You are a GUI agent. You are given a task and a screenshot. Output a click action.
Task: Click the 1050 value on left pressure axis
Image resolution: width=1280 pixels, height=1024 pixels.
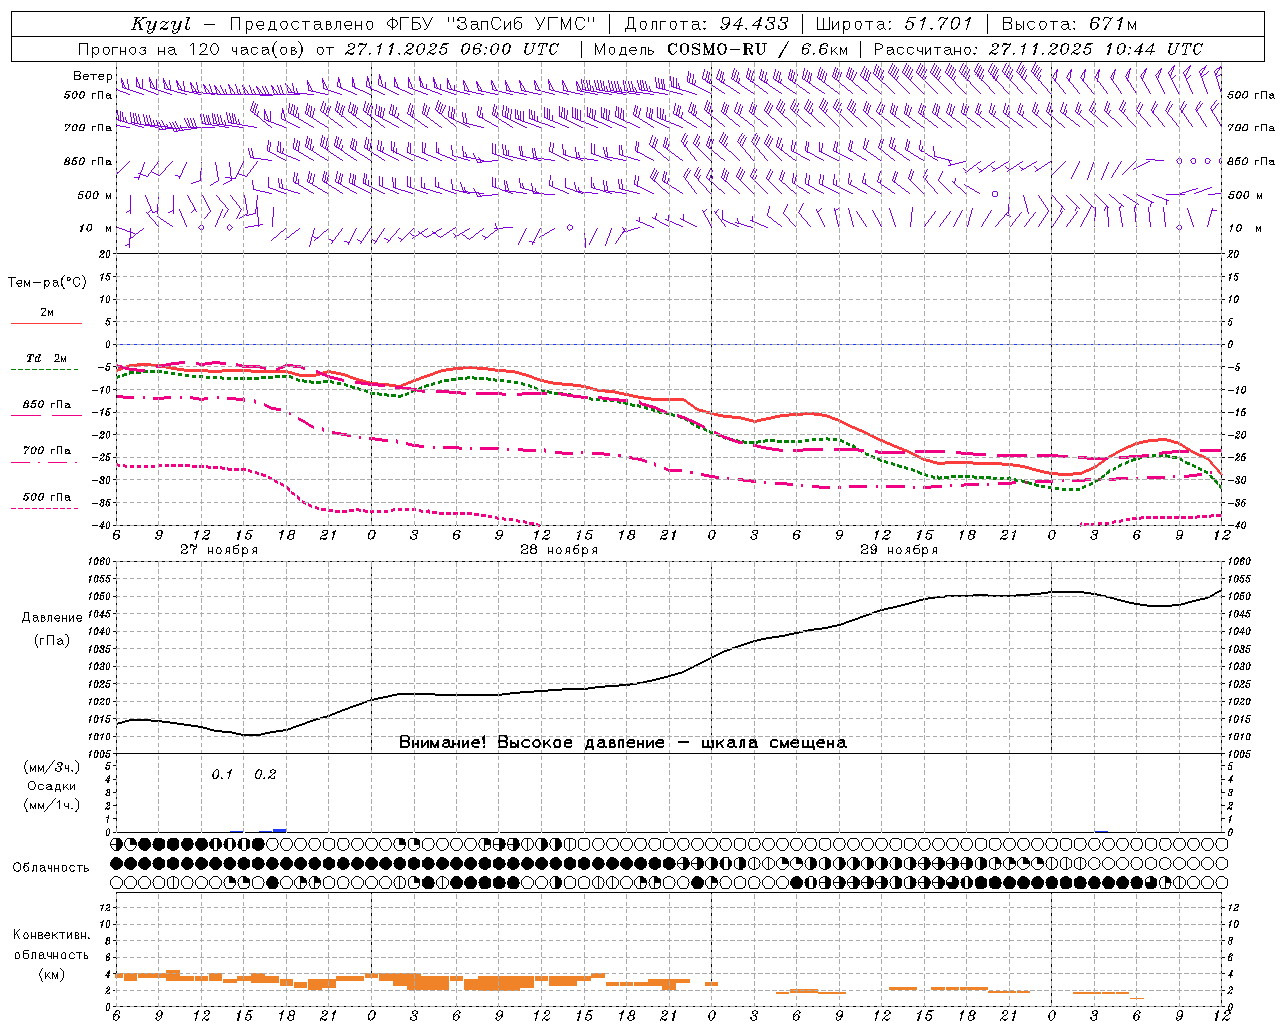101,597
